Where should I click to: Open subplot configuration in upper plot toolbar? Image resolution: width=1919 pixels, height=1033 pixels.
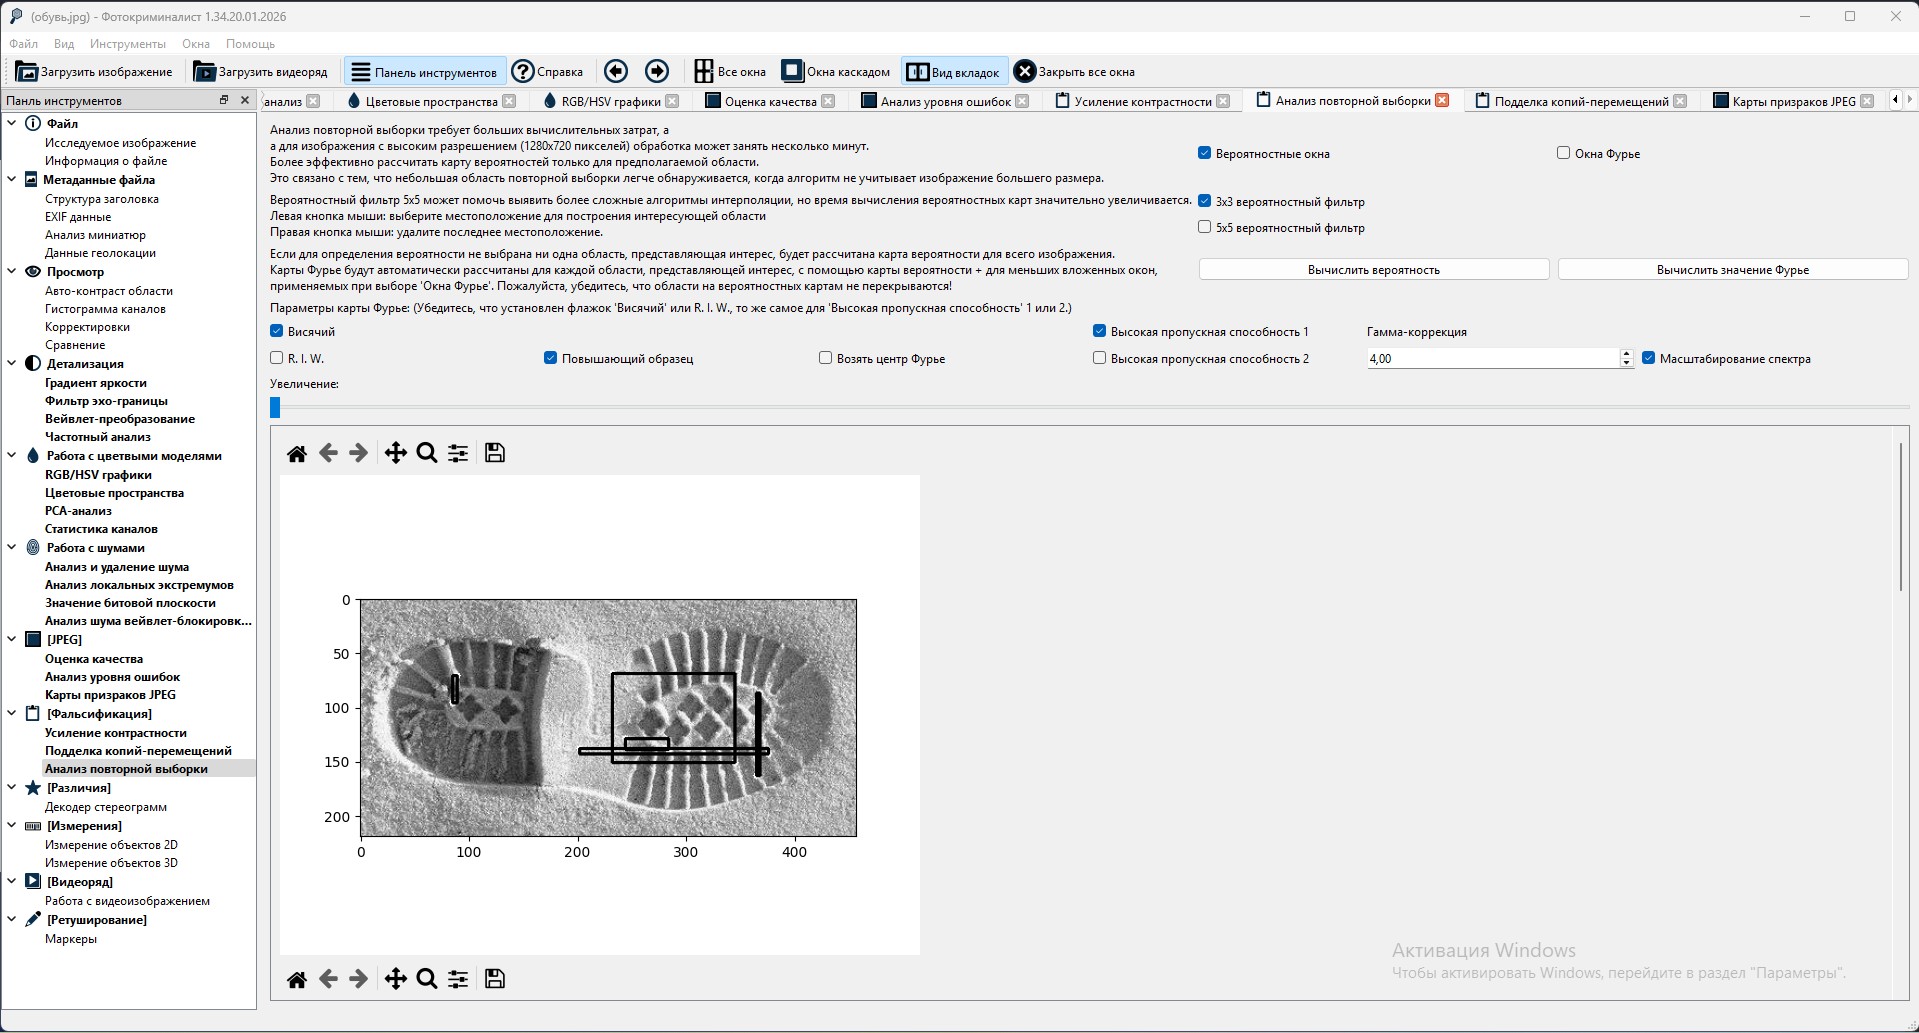click(458, 454)
